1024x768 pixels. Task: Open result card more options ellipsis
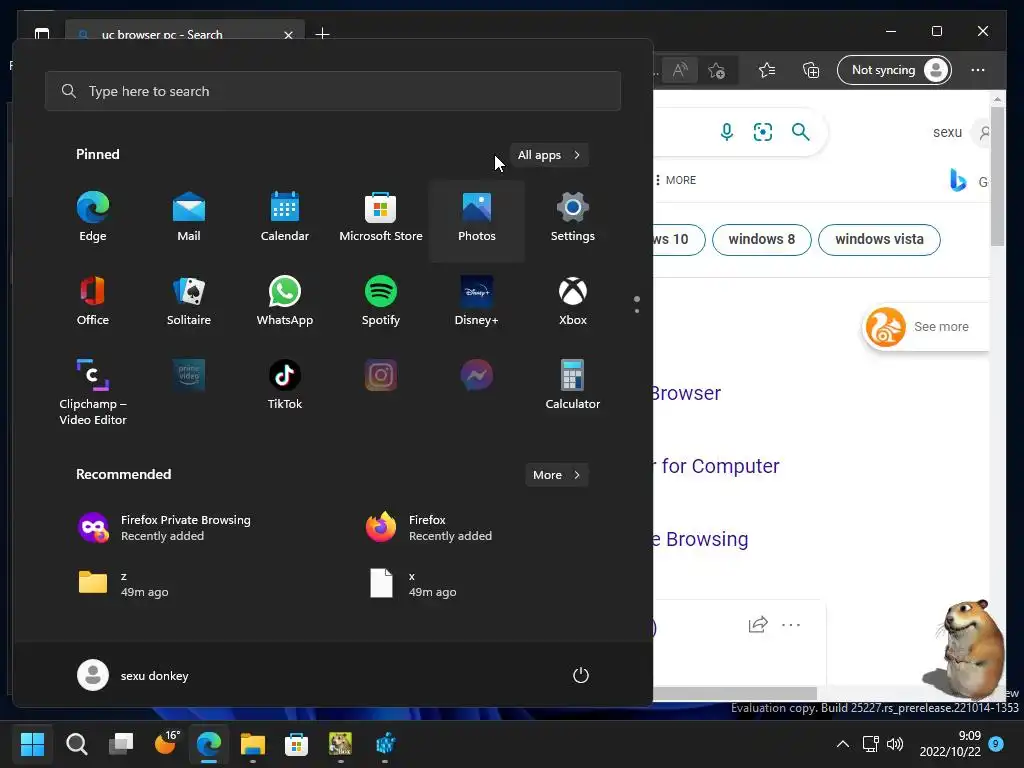[x=791, y=625]
